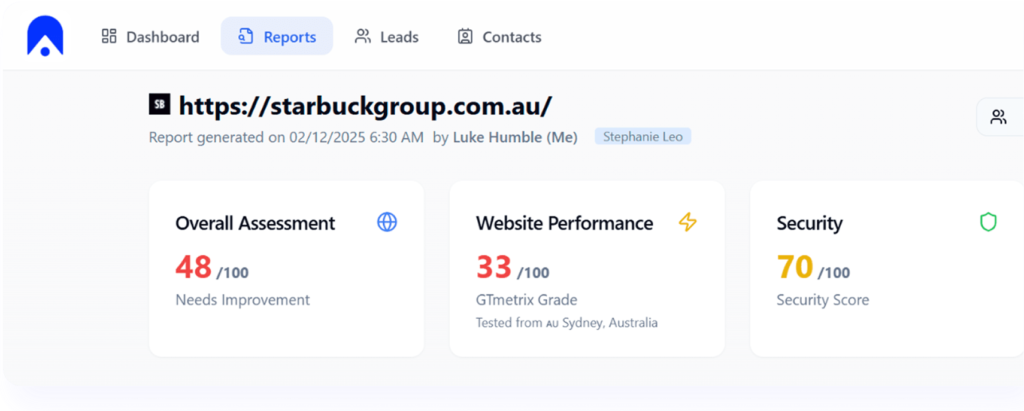This screenshot has height=411, width=1024.
Task: Click the Overall Assessment score of 48
Action: click(x=194, y=267)
